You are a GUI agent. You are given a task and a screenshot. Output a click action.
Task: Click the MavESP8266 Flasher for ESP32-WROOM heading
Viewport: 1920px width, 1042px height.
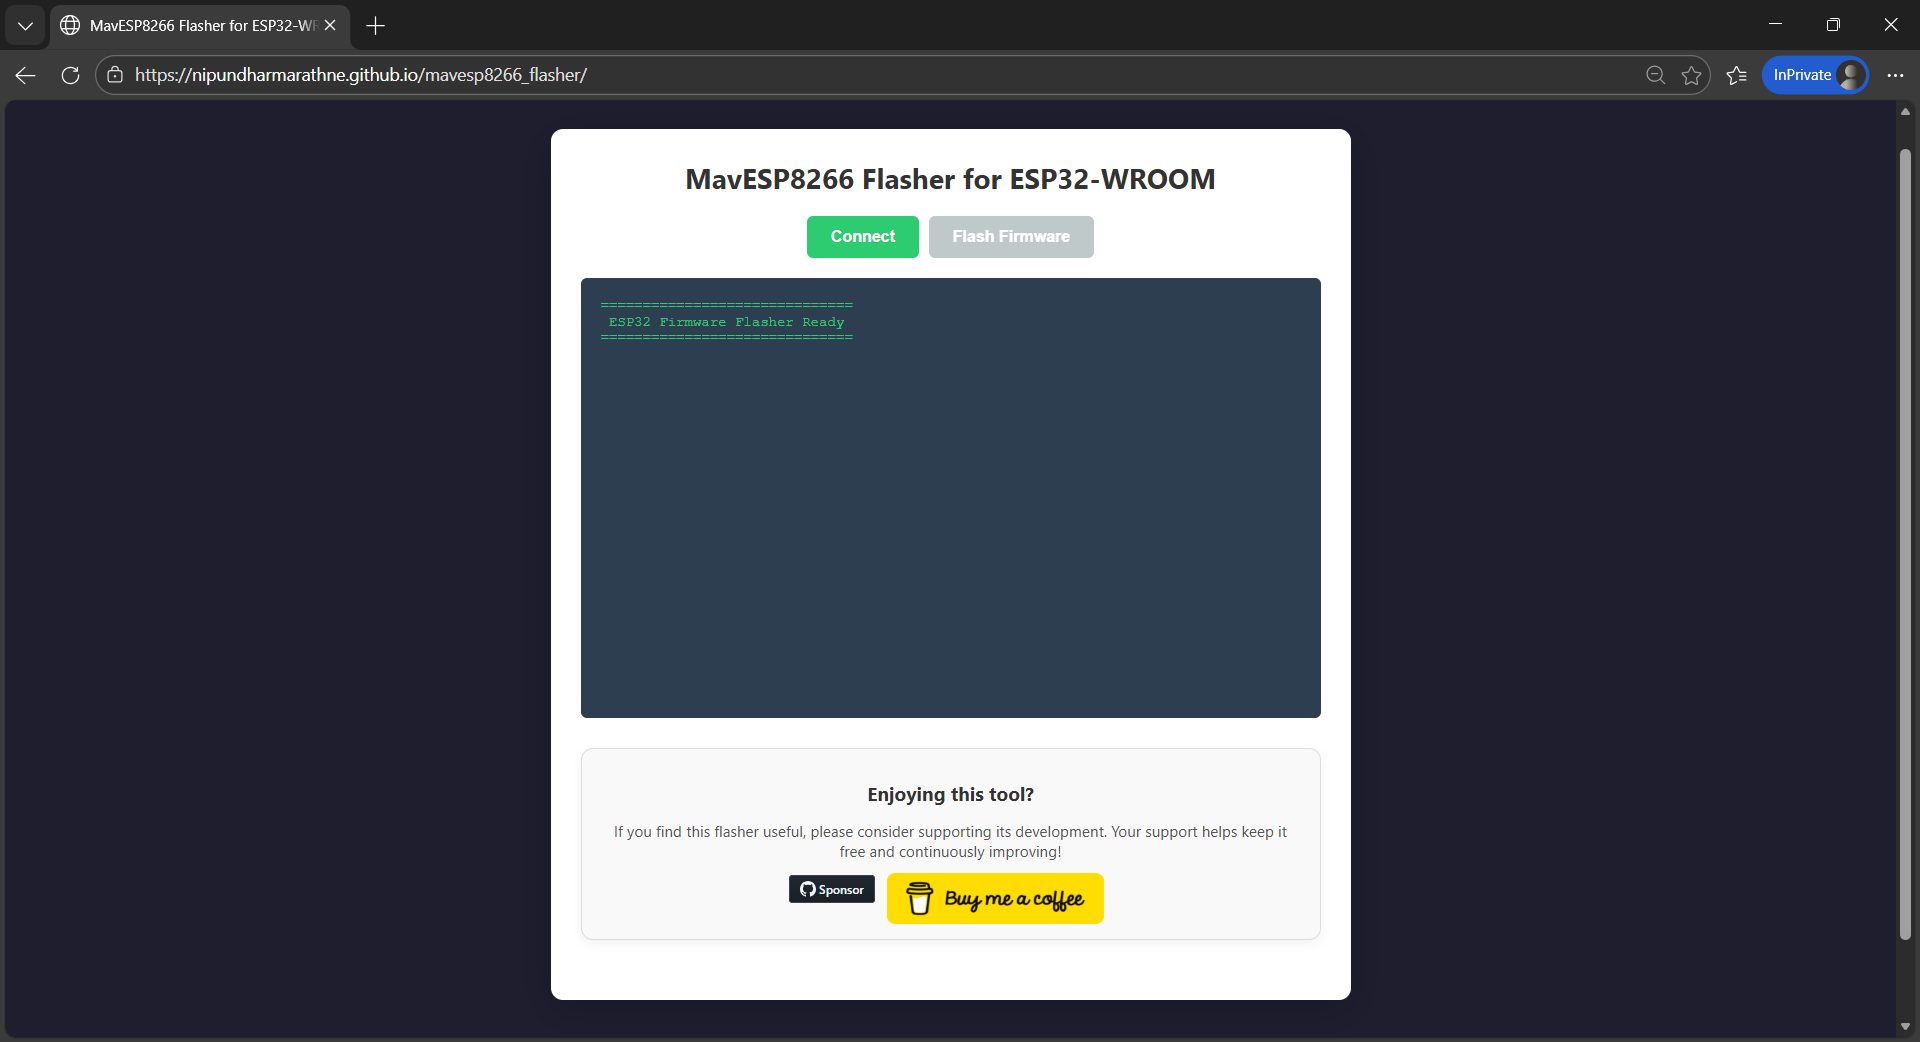[950, 179]
